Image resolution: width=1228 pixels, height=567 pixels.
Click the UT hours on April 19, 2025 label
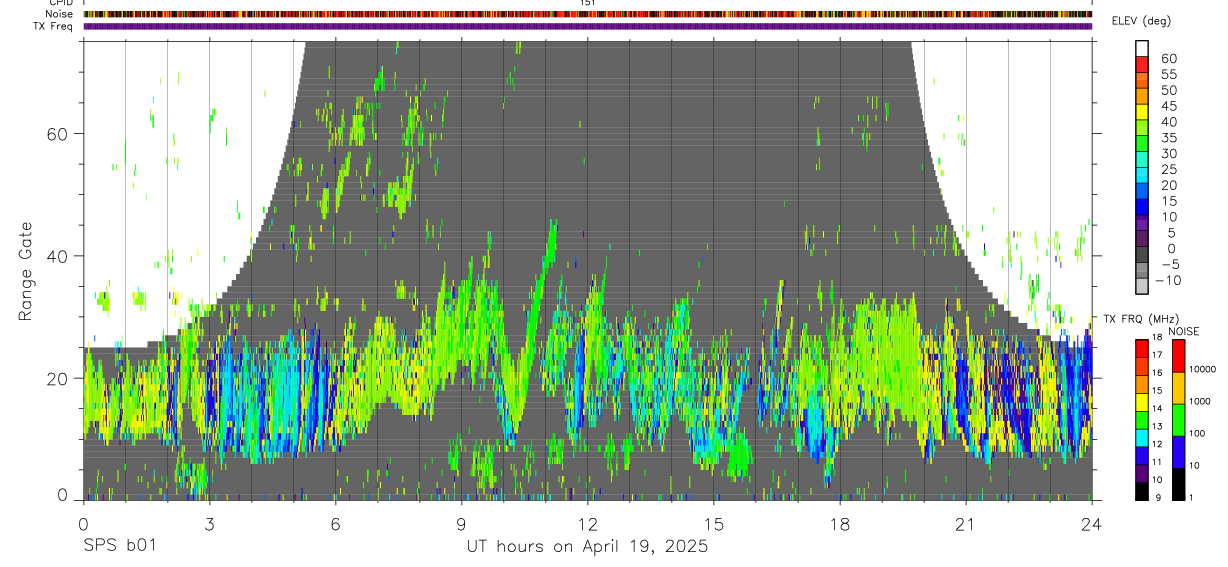coord(587,547)
